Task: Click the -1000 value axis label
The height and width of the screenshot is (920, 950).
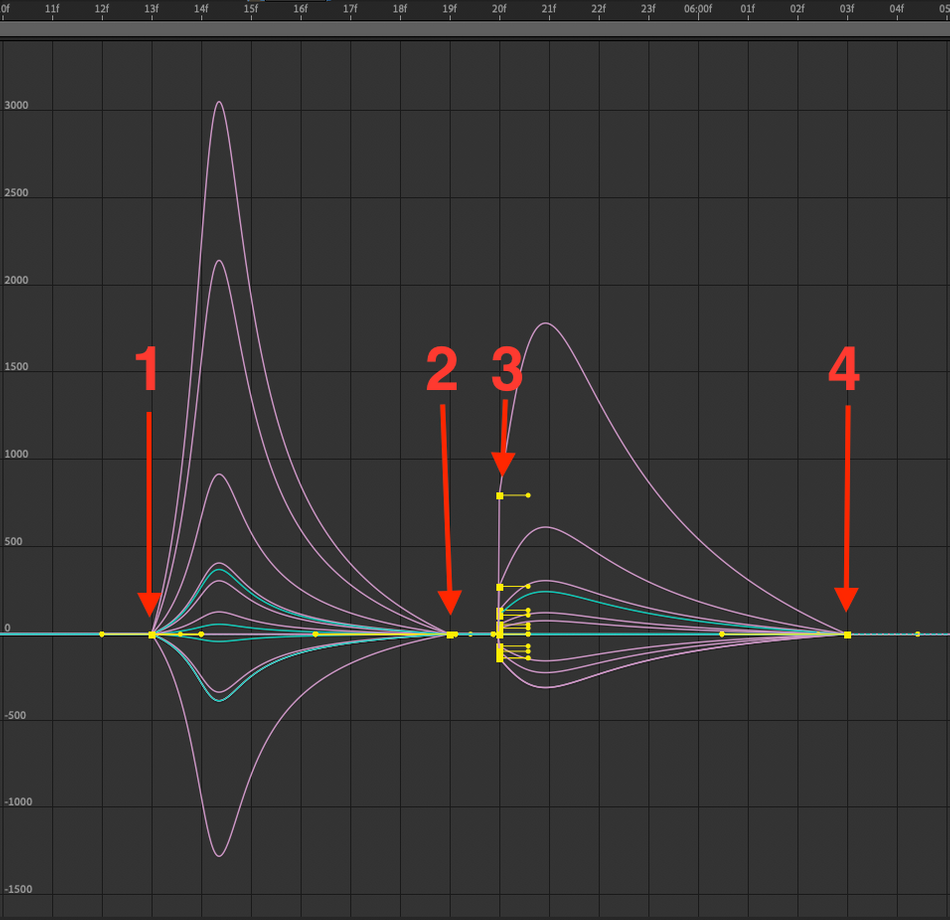Action: point(18,802)
